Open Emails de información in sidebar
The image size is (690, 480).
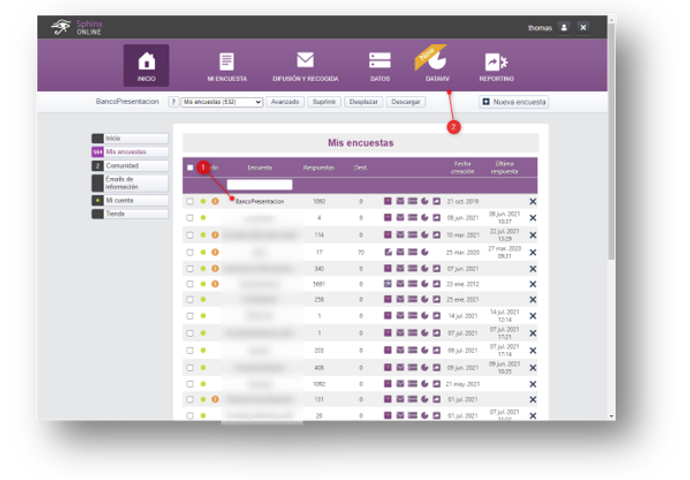(130, 183)
